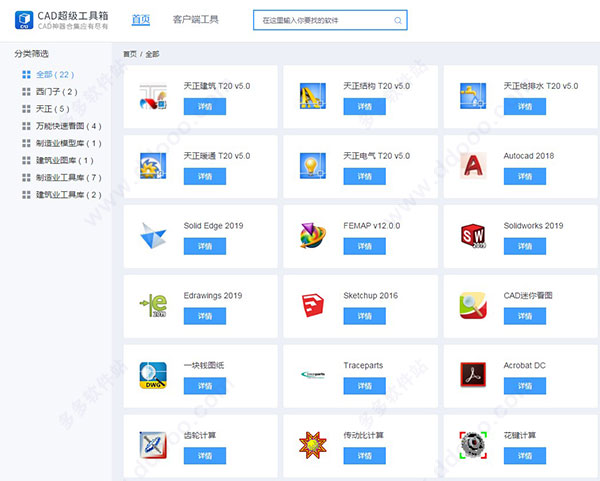The height and width of the screenshot is (481, 600).
Task: View details of 齿轮计算
Action: coord(205,456)
